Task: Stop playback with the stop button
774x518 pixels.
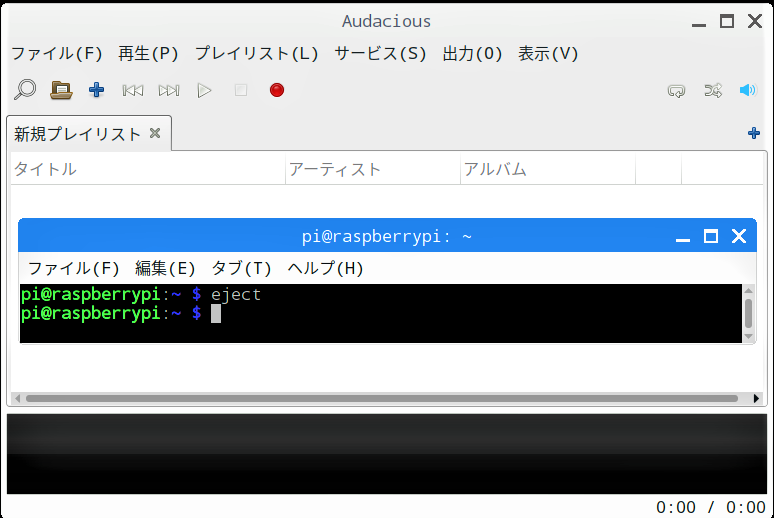Action: coord(241,90)
